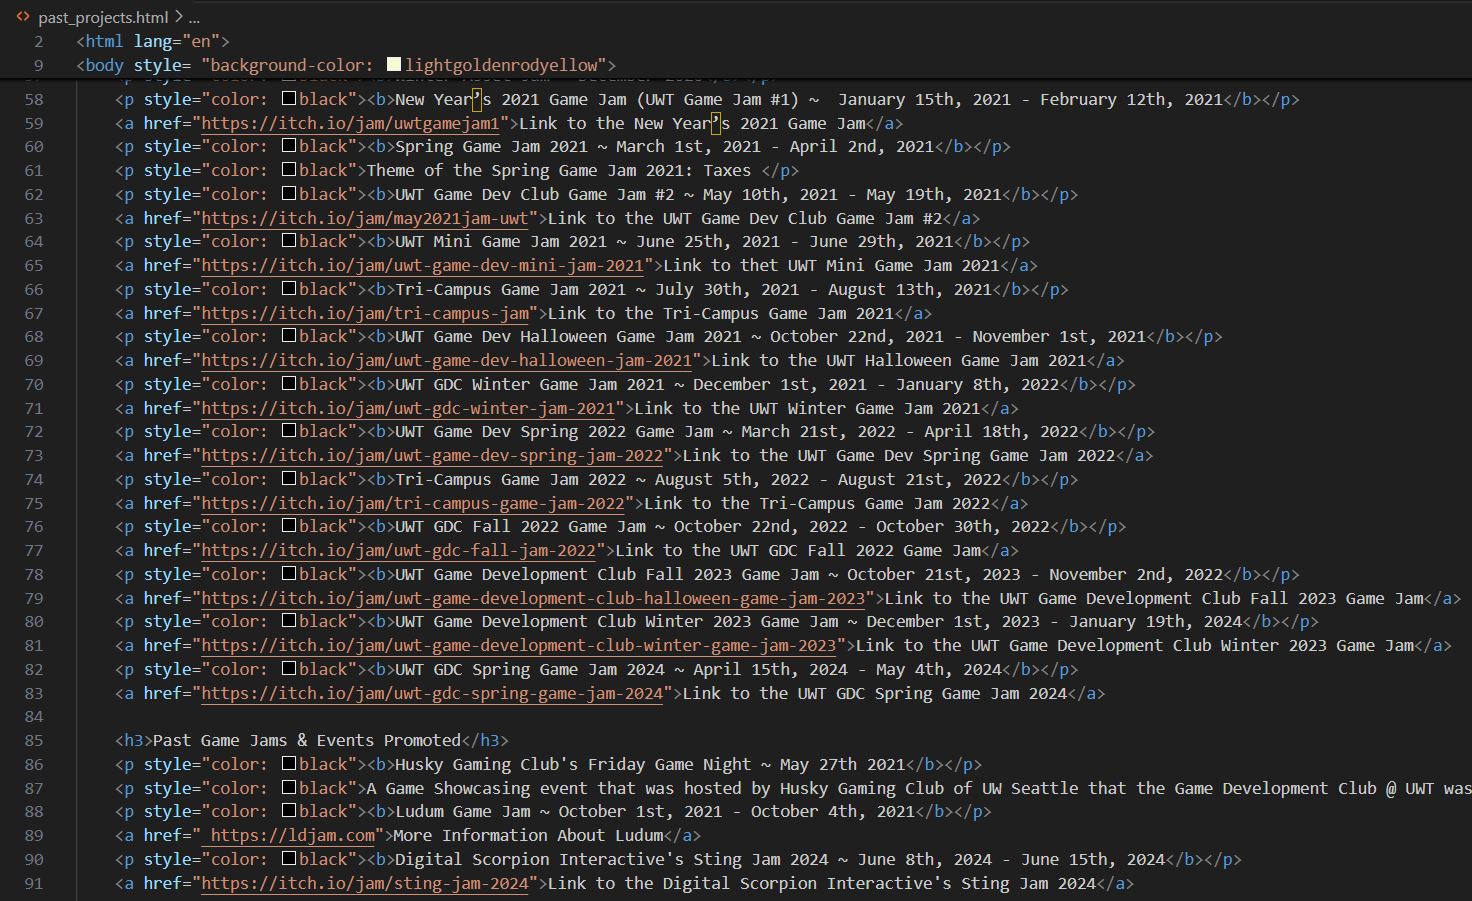Select line number 72 in gutter

point(34,432)
